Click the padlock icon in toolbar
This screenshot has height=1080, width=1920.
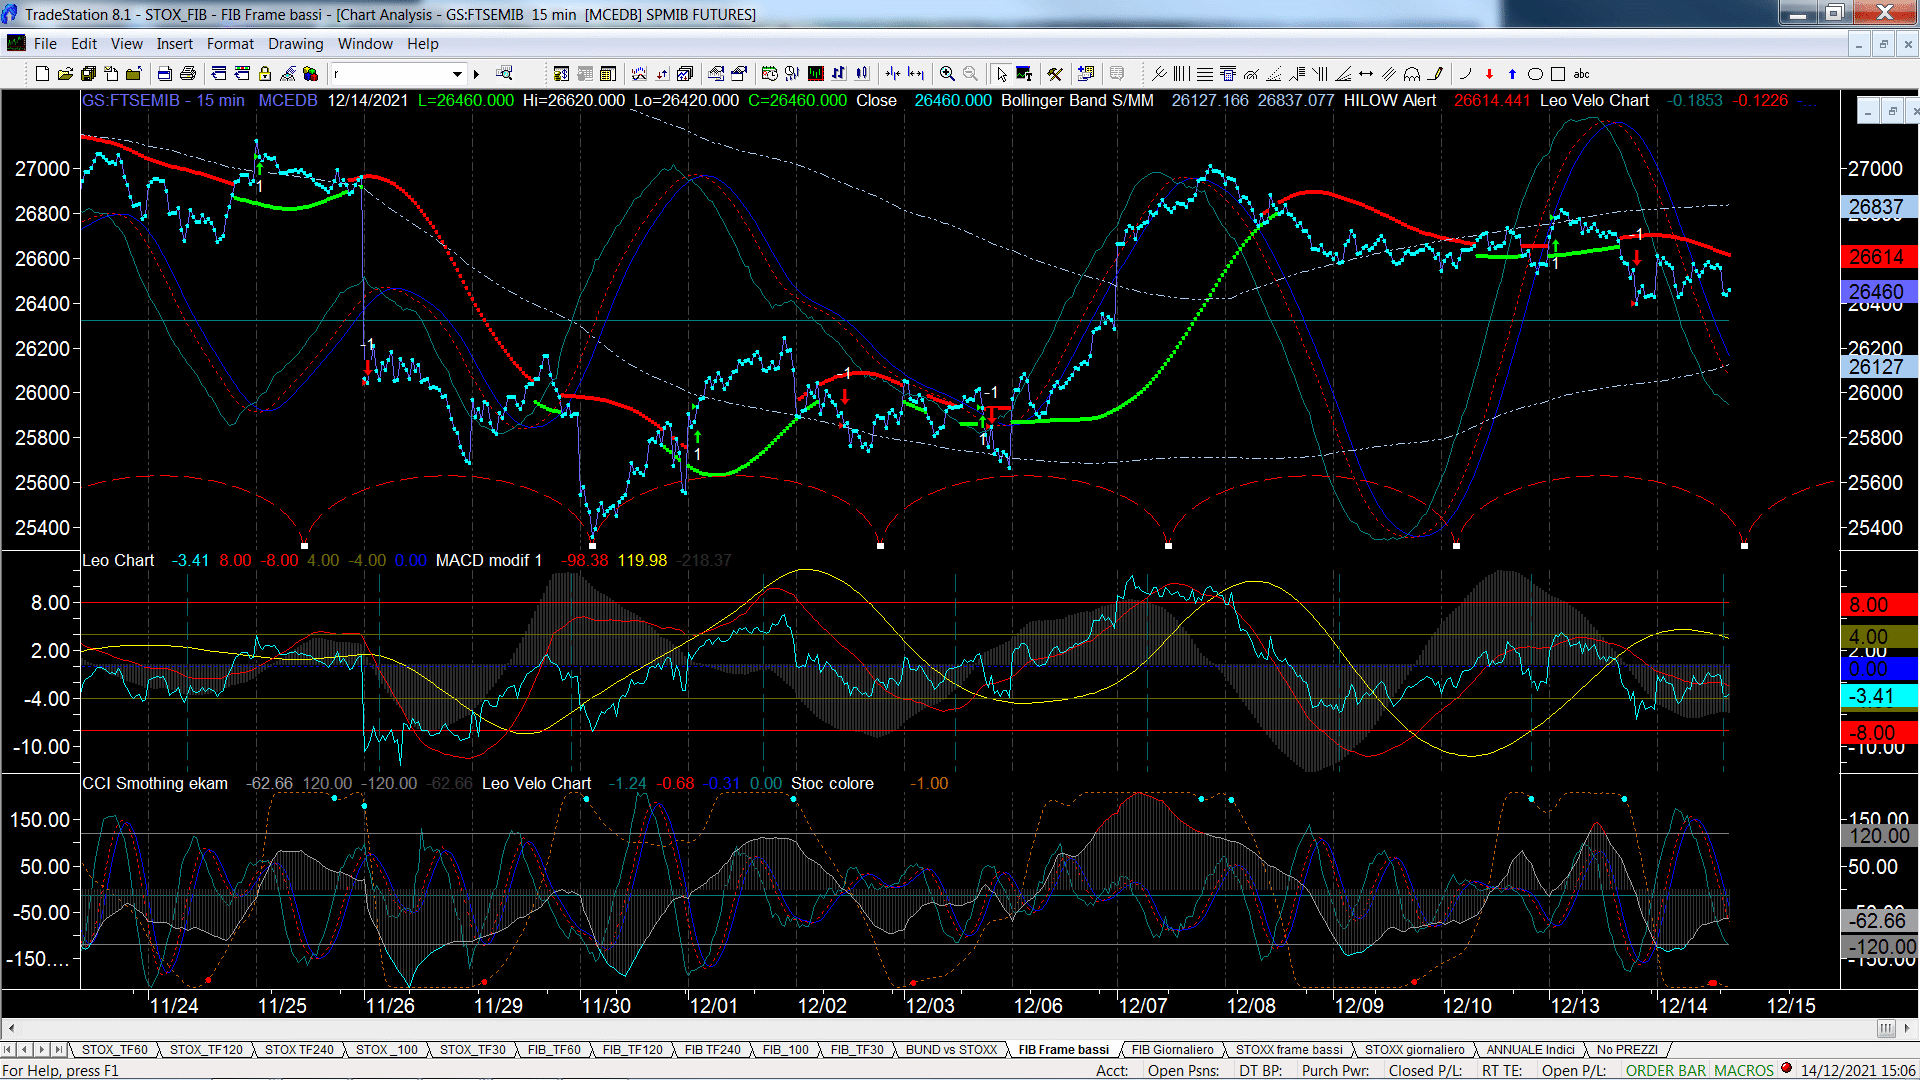(265, 74)
